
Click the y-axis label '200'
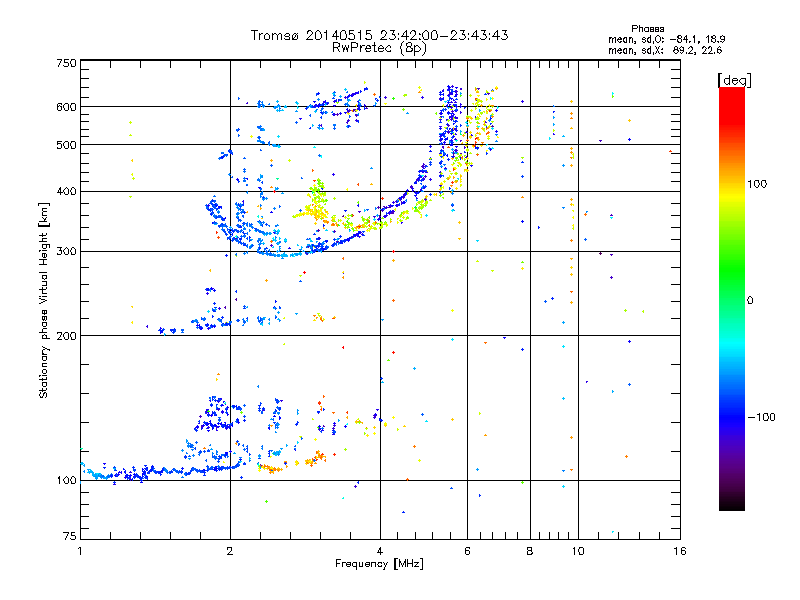pos(66,336)
